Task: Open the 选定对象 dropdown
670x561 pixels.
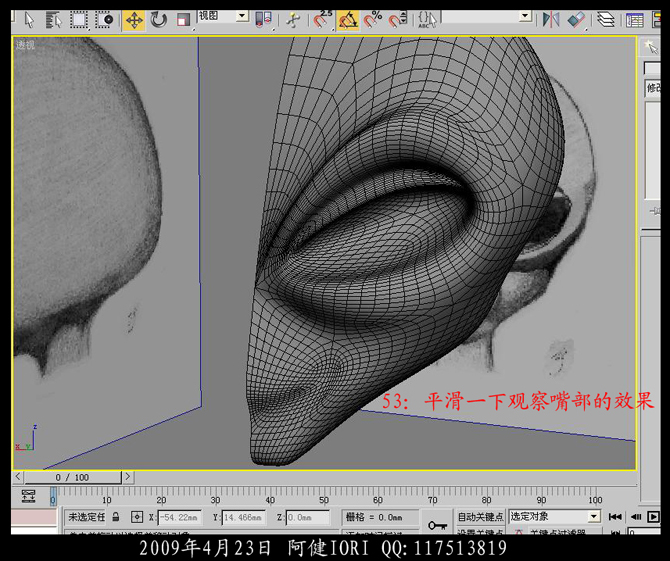Action: tap(555, 517)
